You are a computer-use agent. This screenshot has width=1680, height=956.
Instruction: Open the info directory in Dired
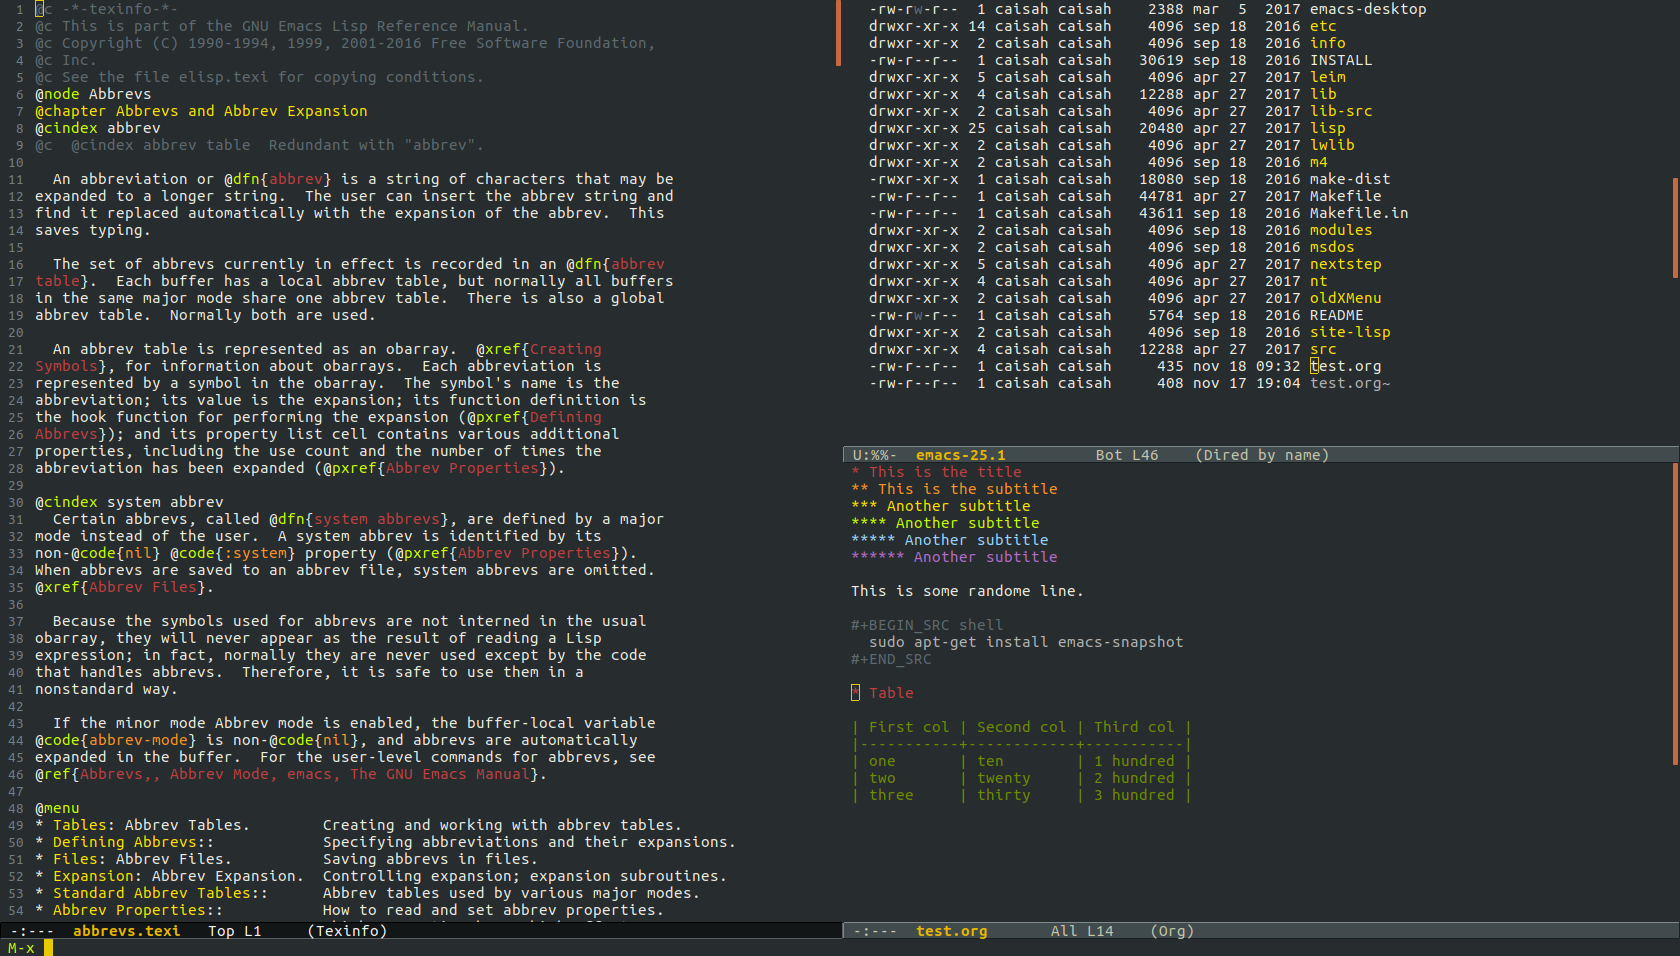1328,43
